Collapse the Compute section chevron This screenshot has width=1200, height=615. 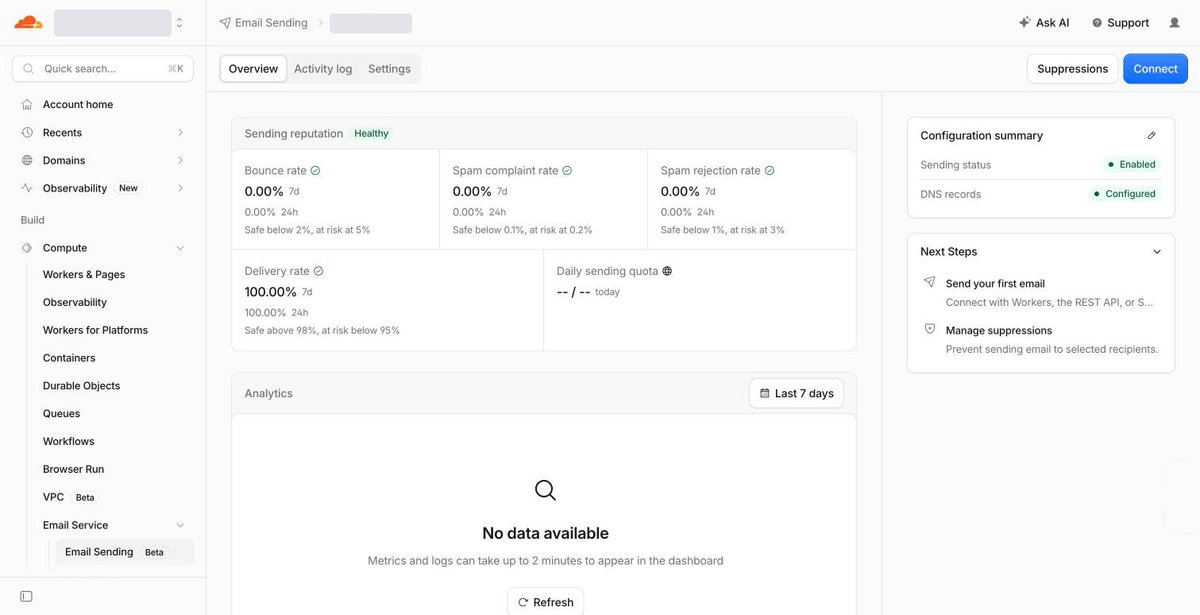(x=180, y=248)
